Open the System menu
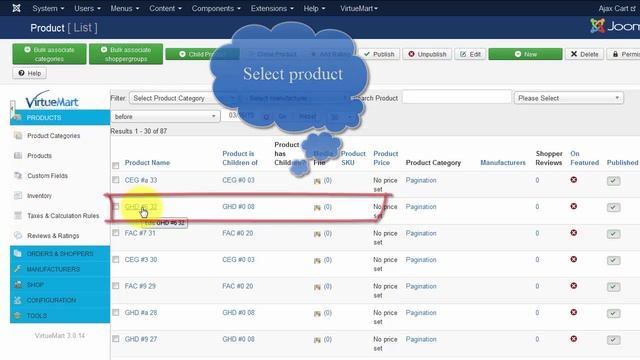 coord(48,8)
